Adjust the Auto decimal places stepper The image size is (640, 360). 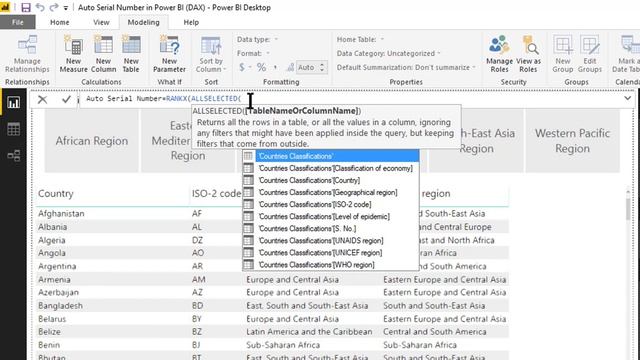point(322,67)
